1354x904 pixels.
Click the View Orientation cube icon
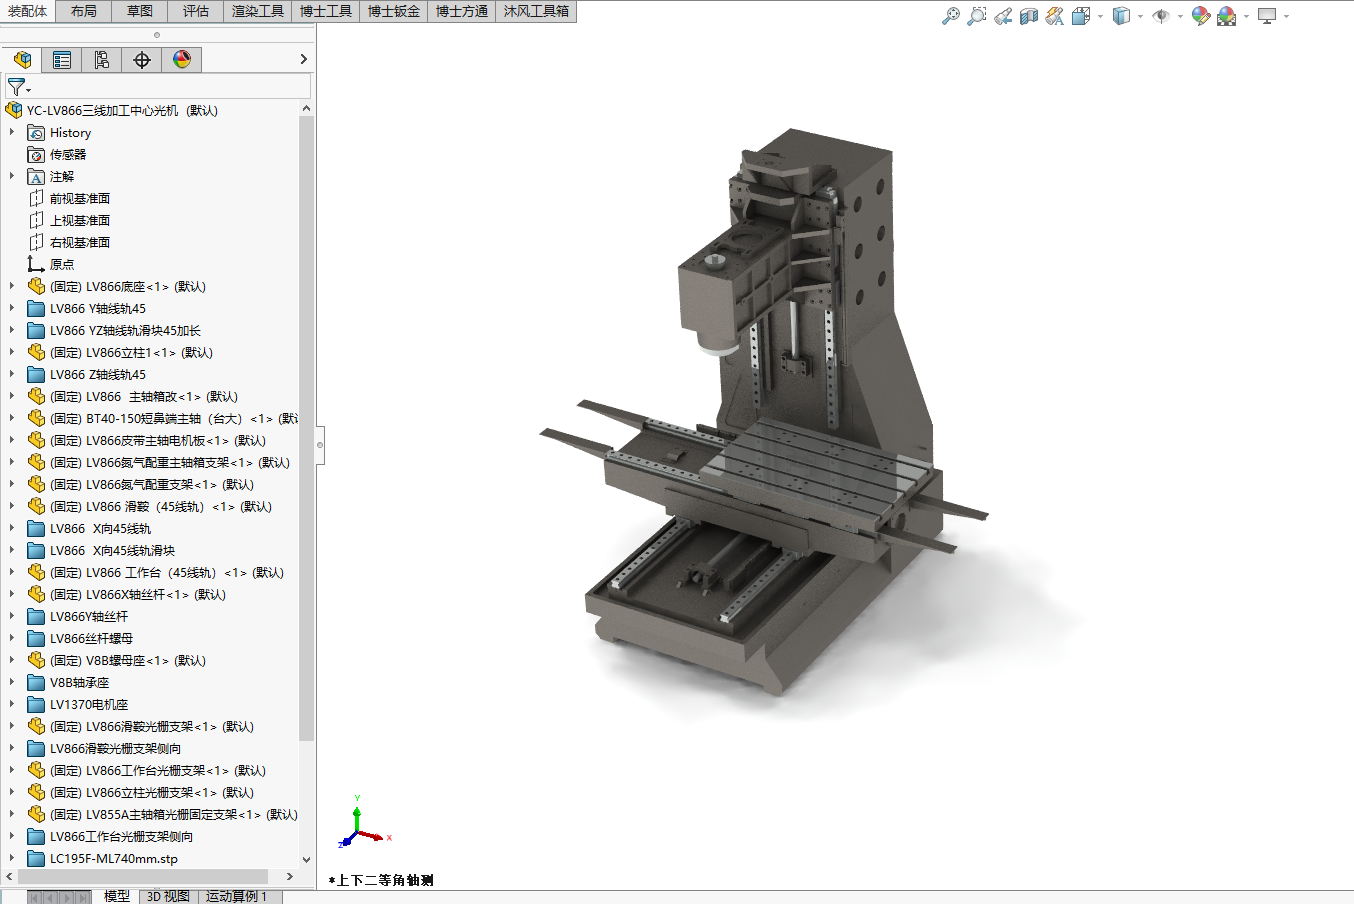point(1081,16)
